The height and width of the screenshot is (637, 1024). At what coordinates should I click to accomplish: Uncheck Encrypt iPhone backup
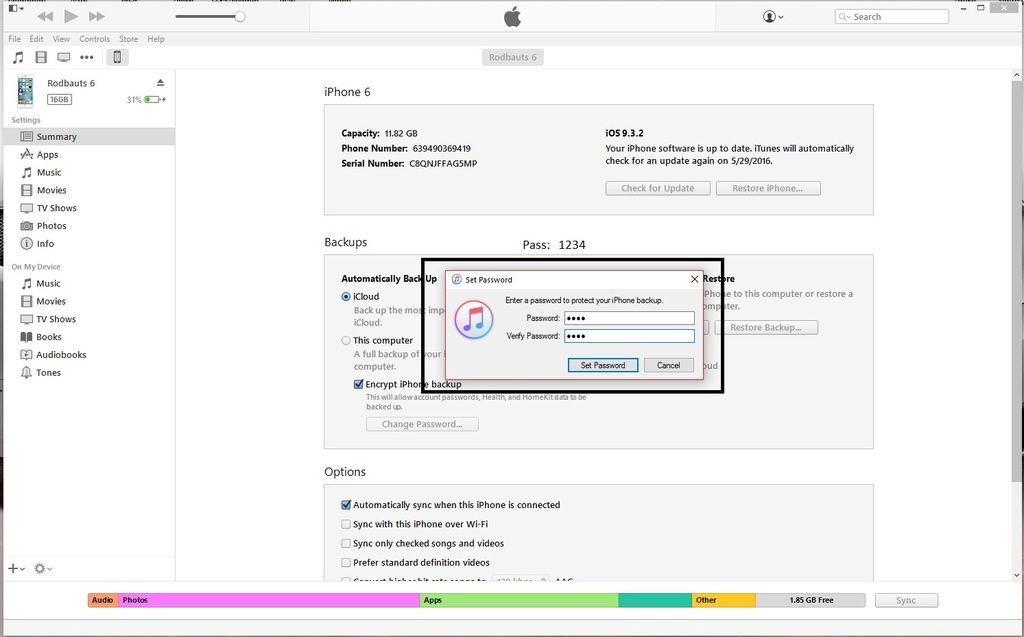coord(359,384)
